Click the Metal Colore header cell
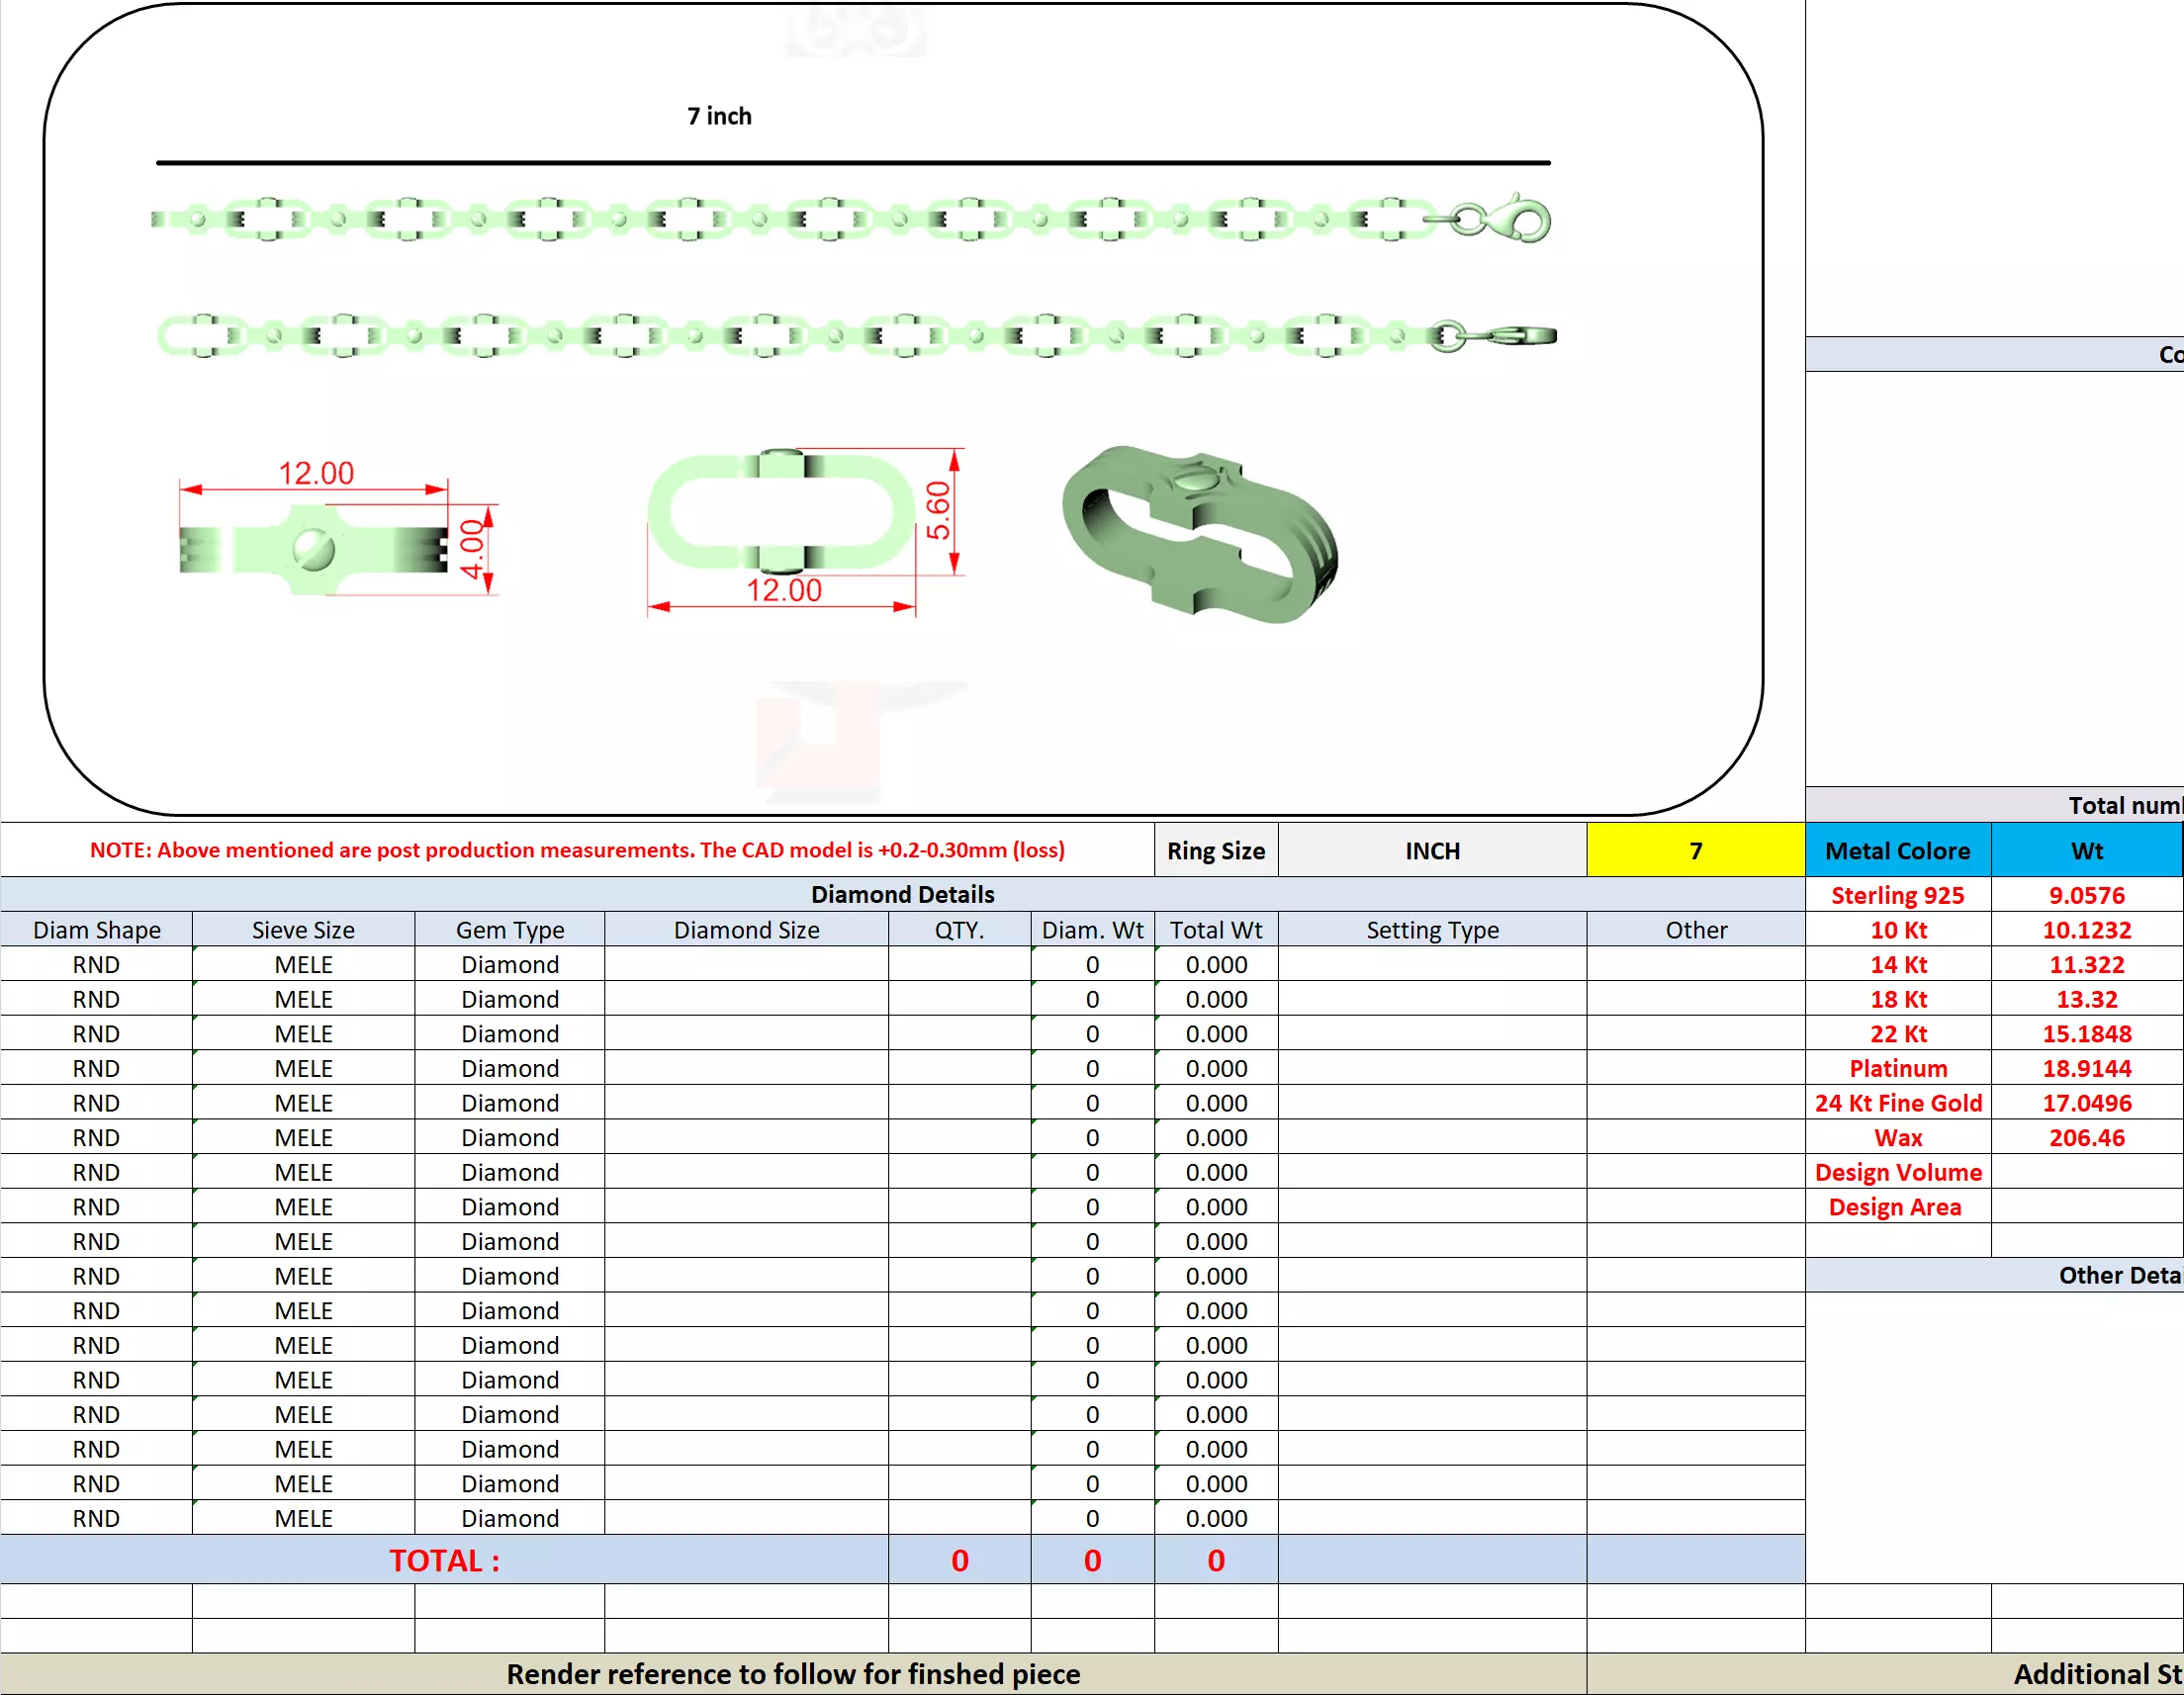 (1897, 850)
